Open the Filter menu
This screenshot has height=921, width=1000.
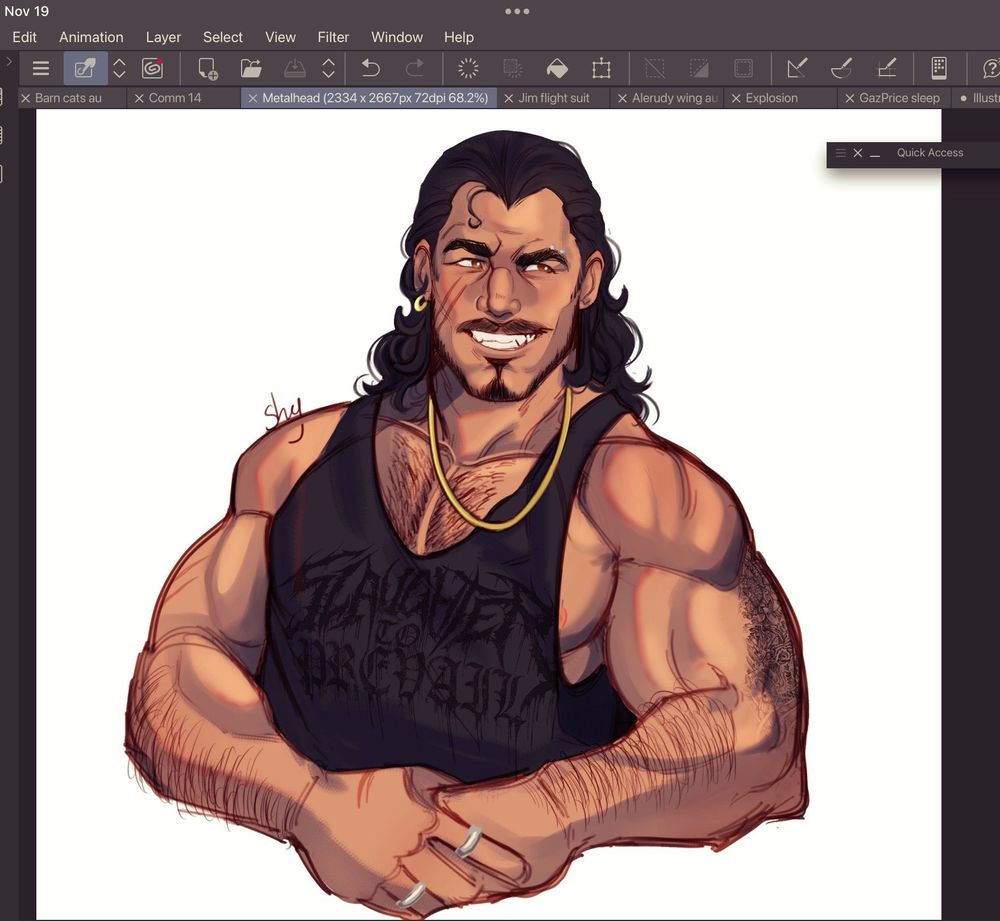333,38
